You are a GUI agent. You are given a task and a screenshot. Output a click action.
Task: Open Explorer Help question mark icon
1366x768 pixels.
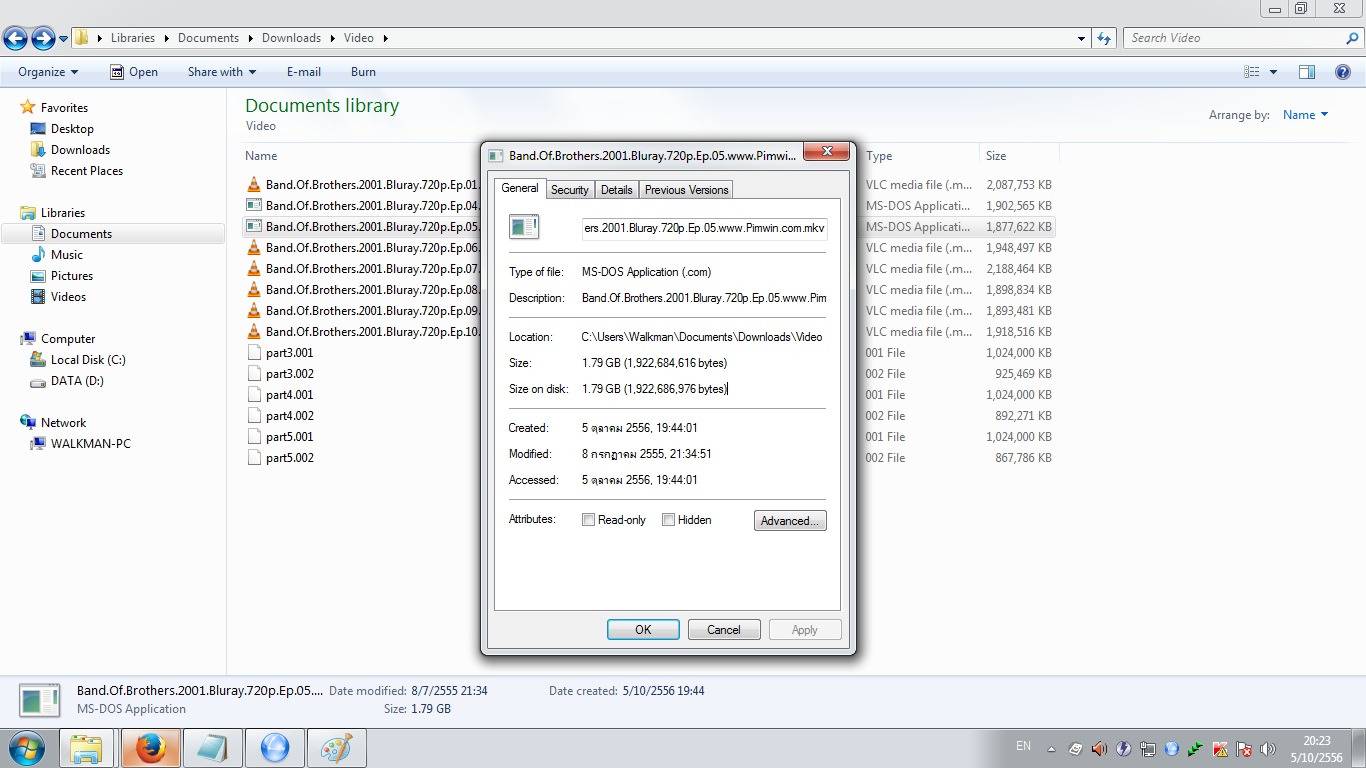pos(1344,72)
